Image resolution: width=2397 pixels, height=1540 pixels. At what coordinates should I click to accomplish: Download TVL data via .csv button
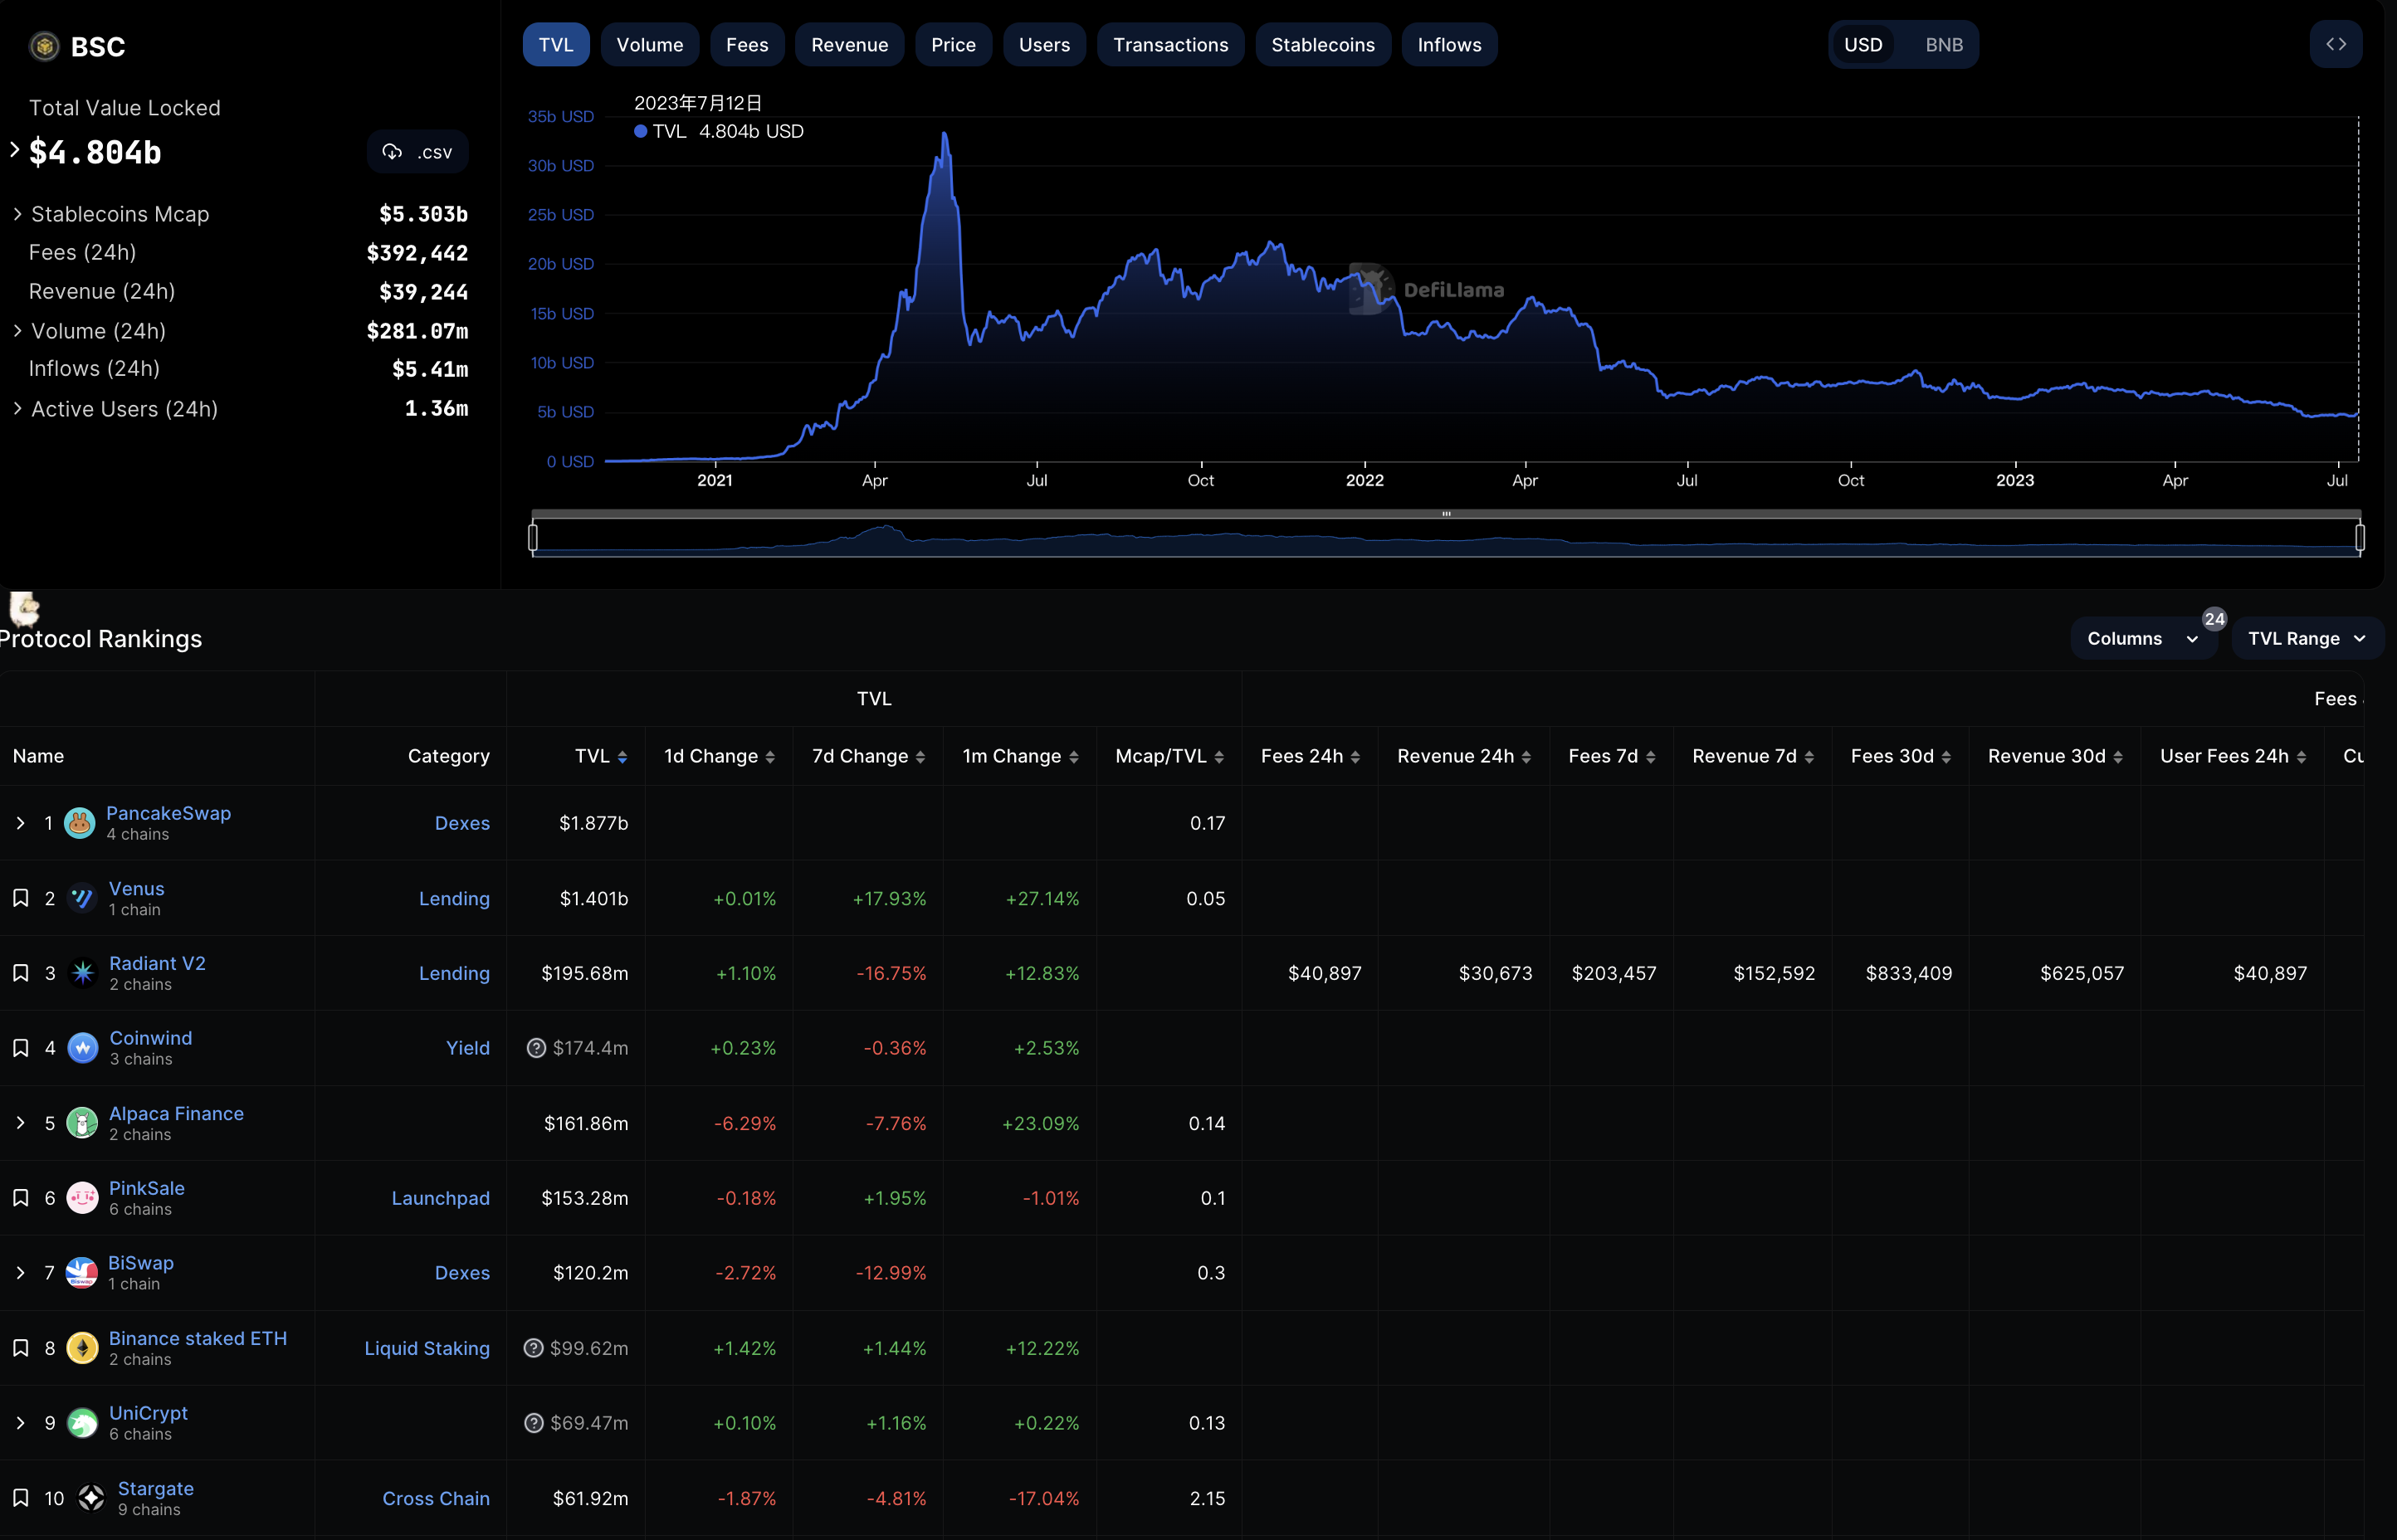417,152
